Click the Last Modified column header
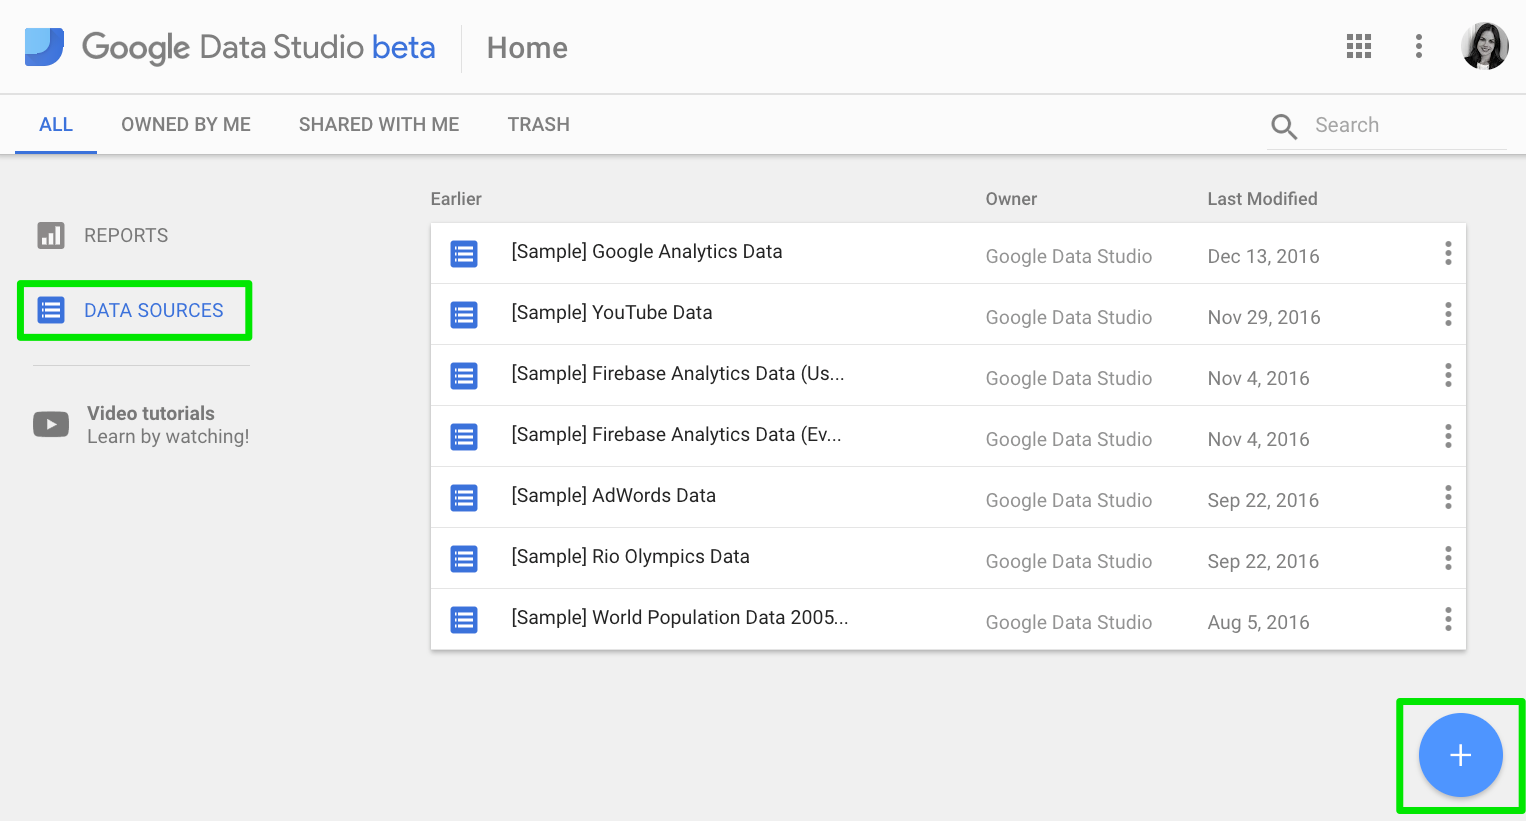 point(1262,199)
